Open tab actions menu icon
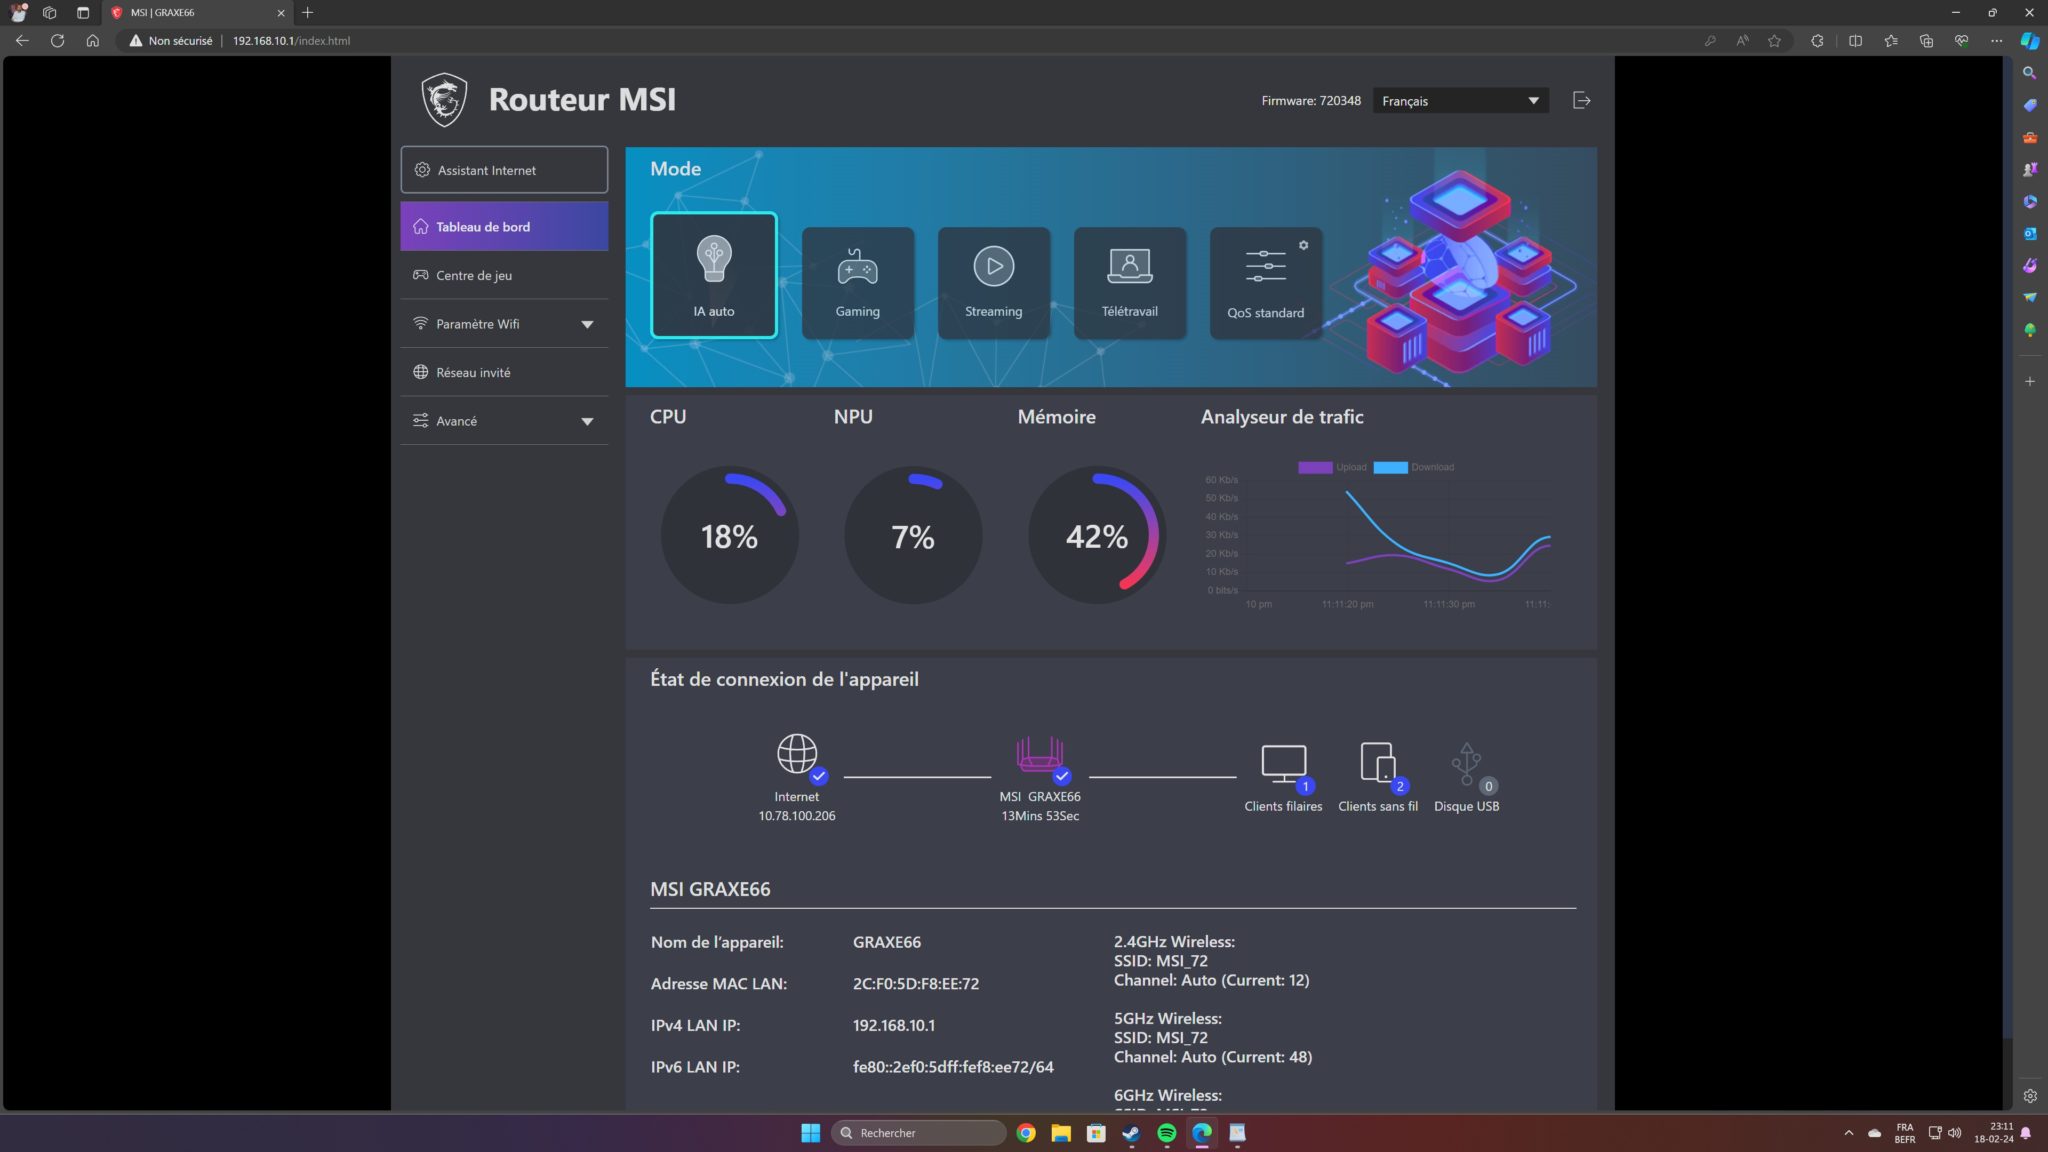The image size is (2048, 1152). pyautogui.click(x=83, y=13)
